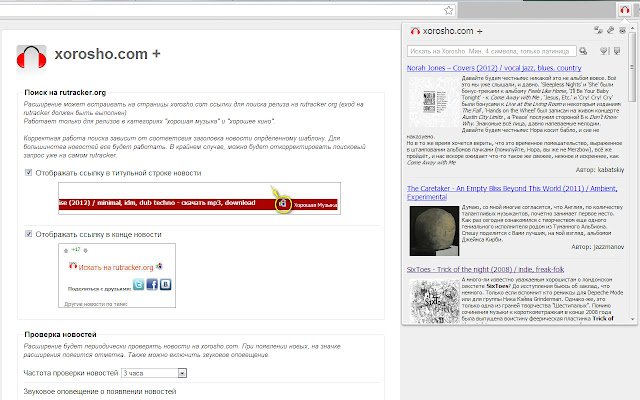Click "Искать на rutracker.org" in preview
The height and width of the screenshot is (400, 640).
(x=116, y=267)
